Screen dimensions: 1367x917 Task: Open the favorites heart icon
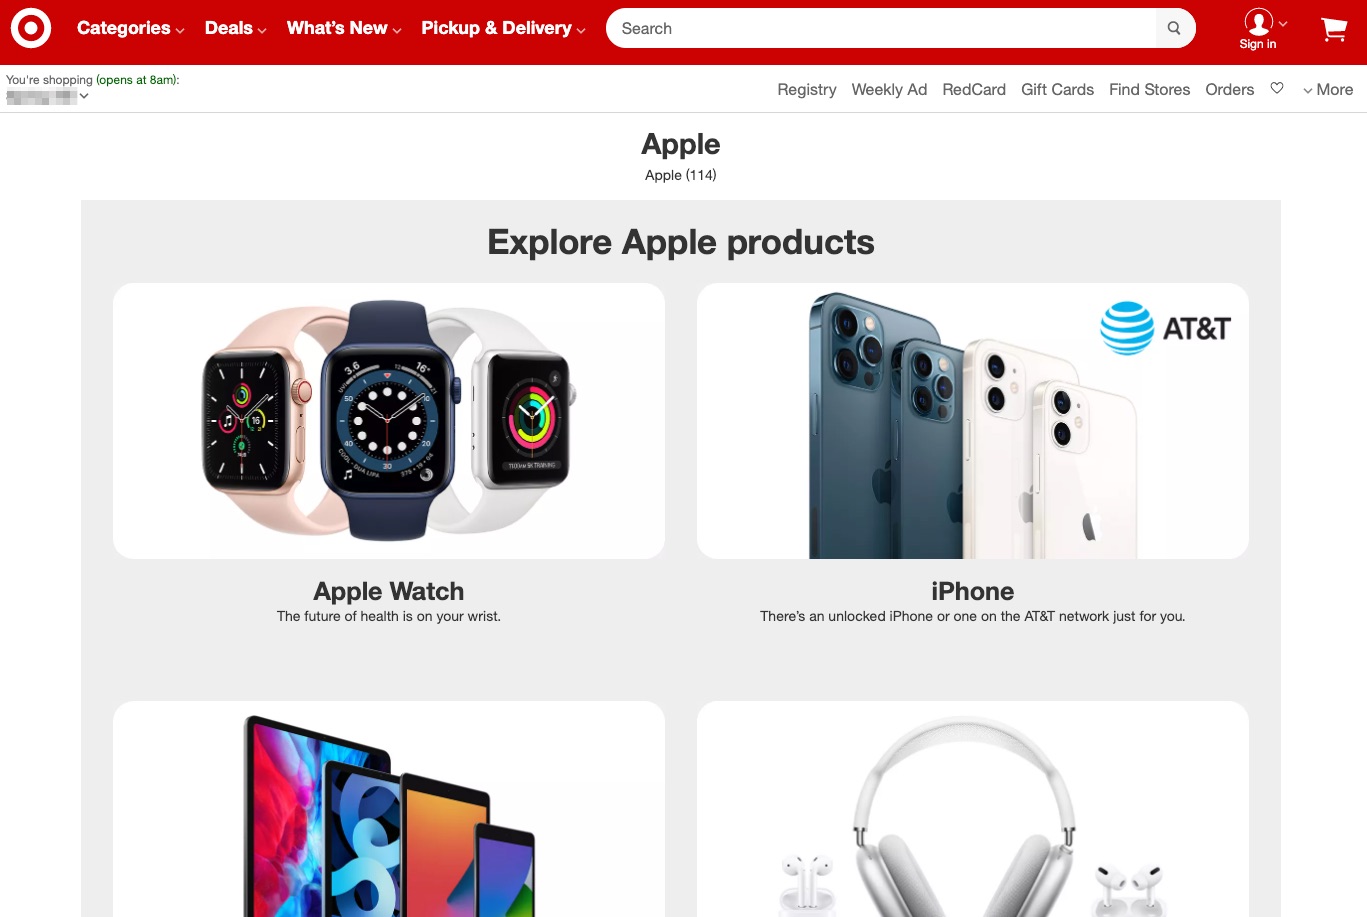click(1277, 88)
